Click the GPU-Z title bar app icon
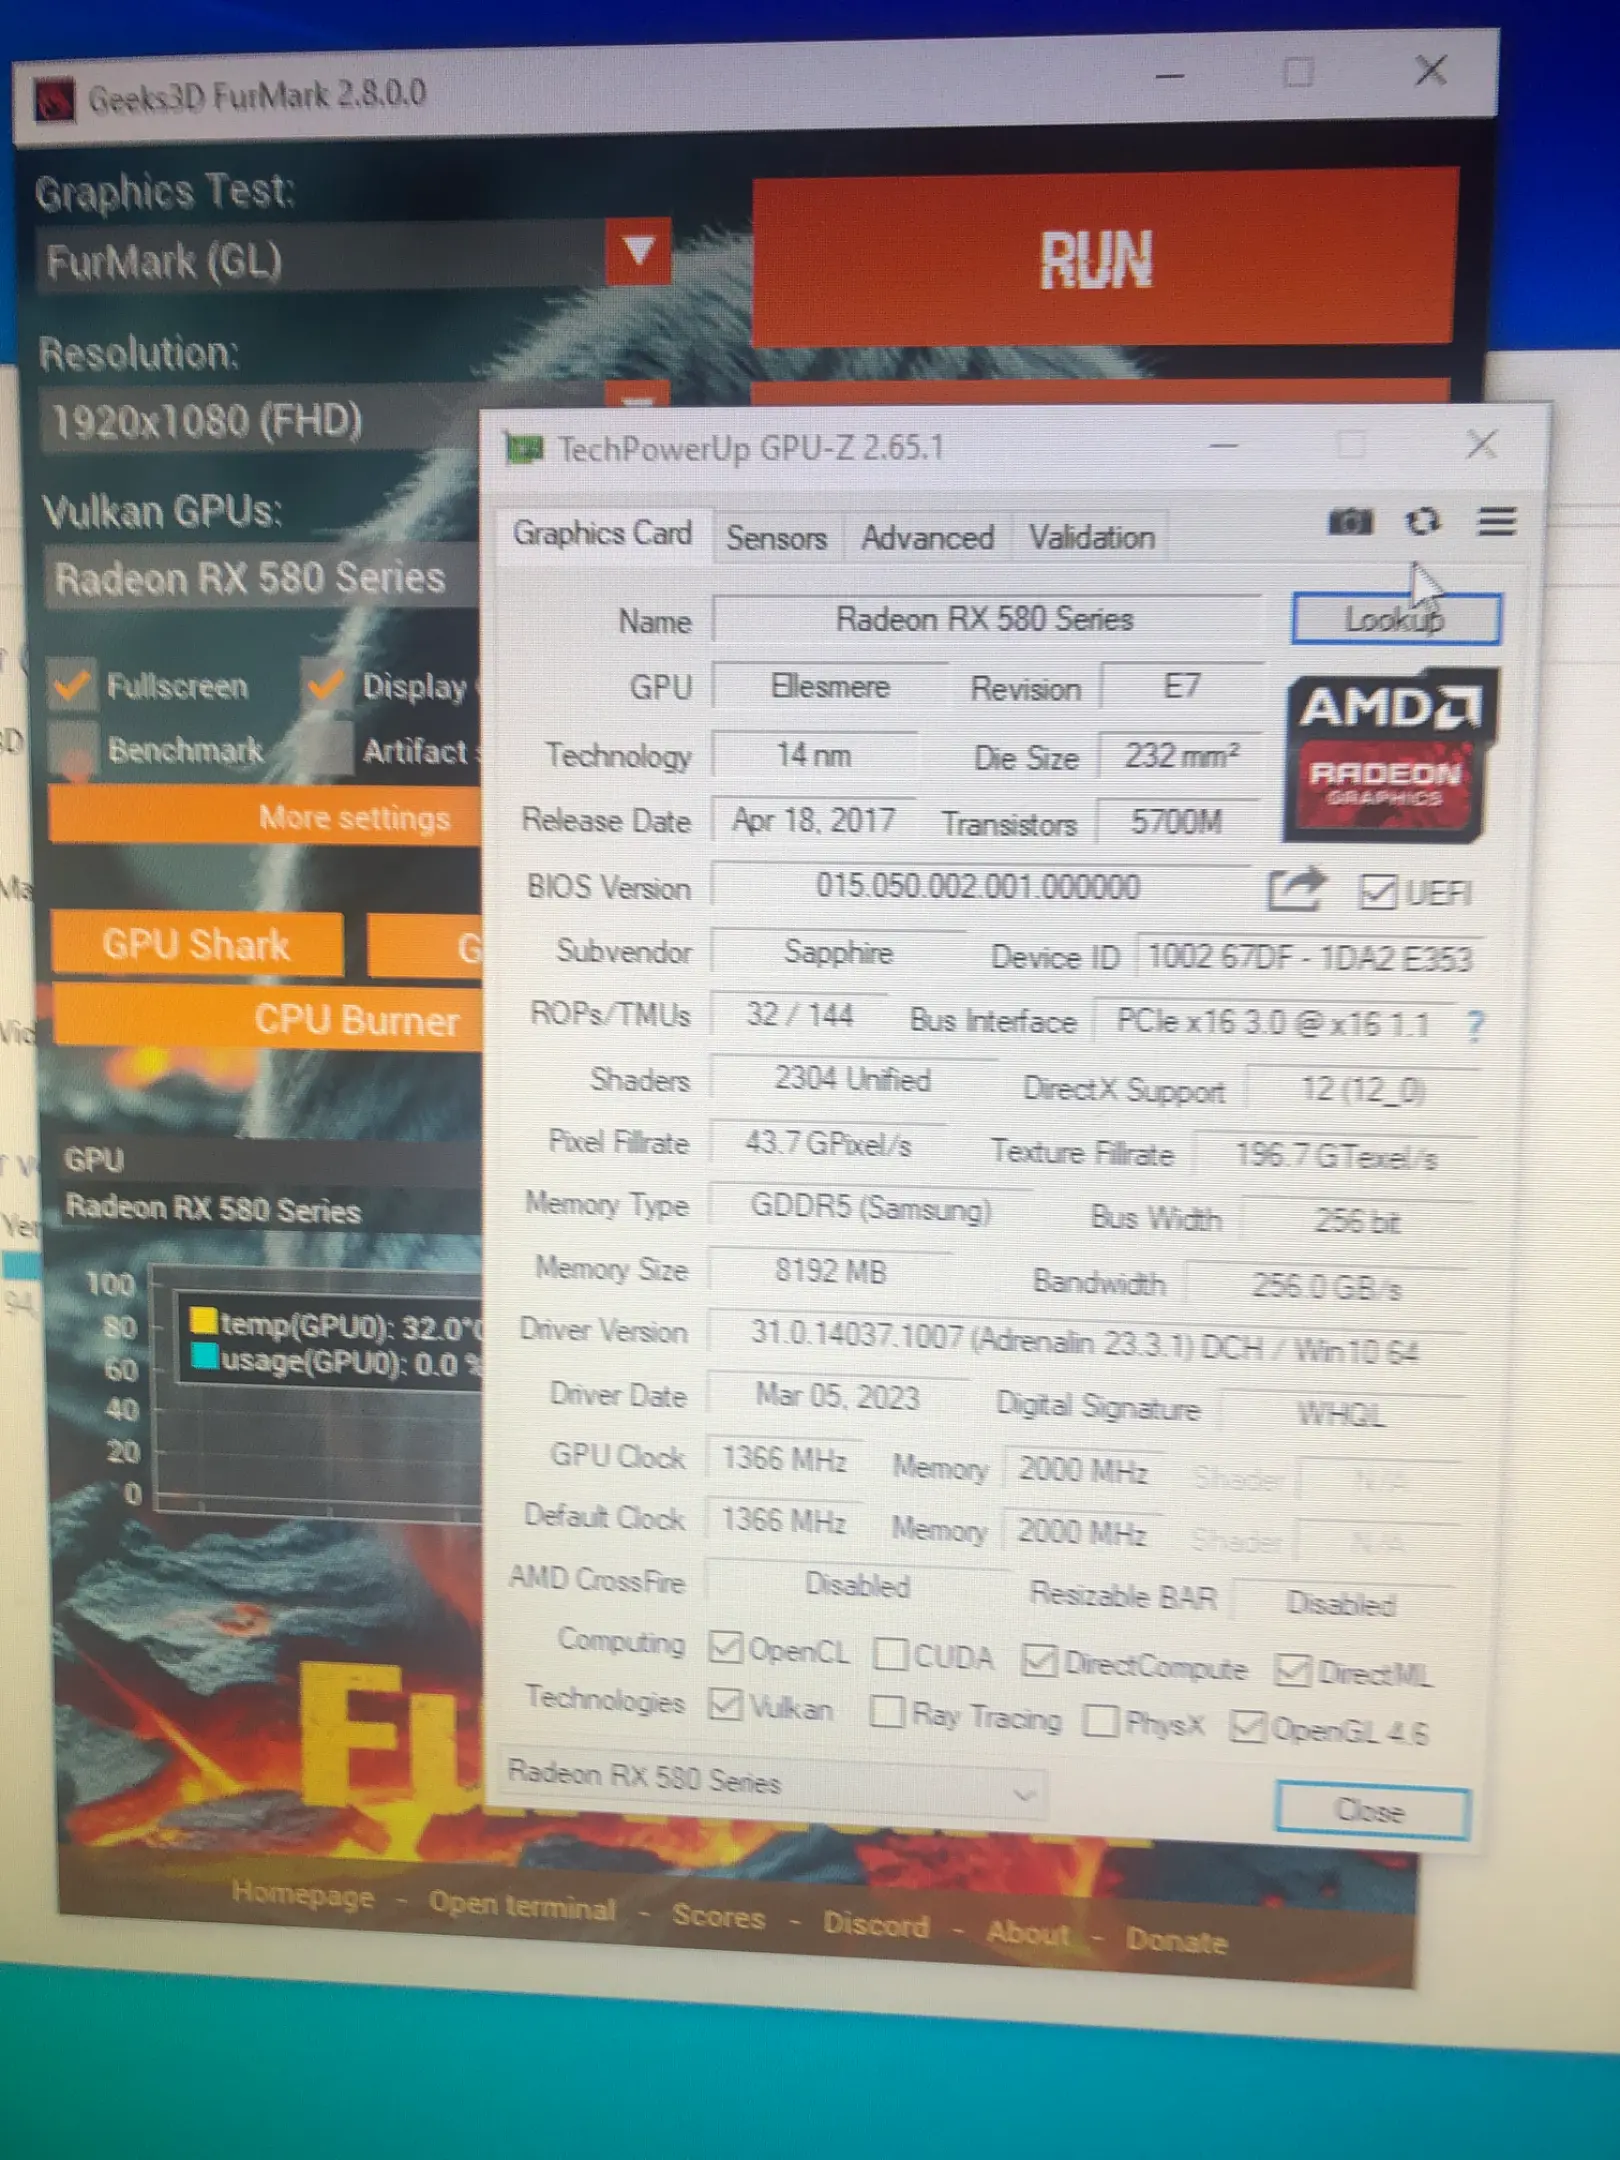 coord(525,448)
